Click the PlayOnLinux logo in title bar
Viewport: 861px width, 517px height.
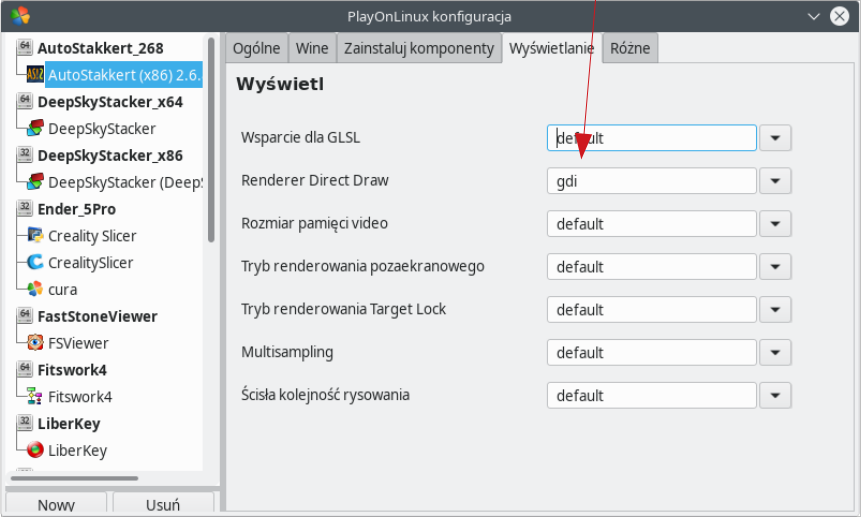[20, 16]
